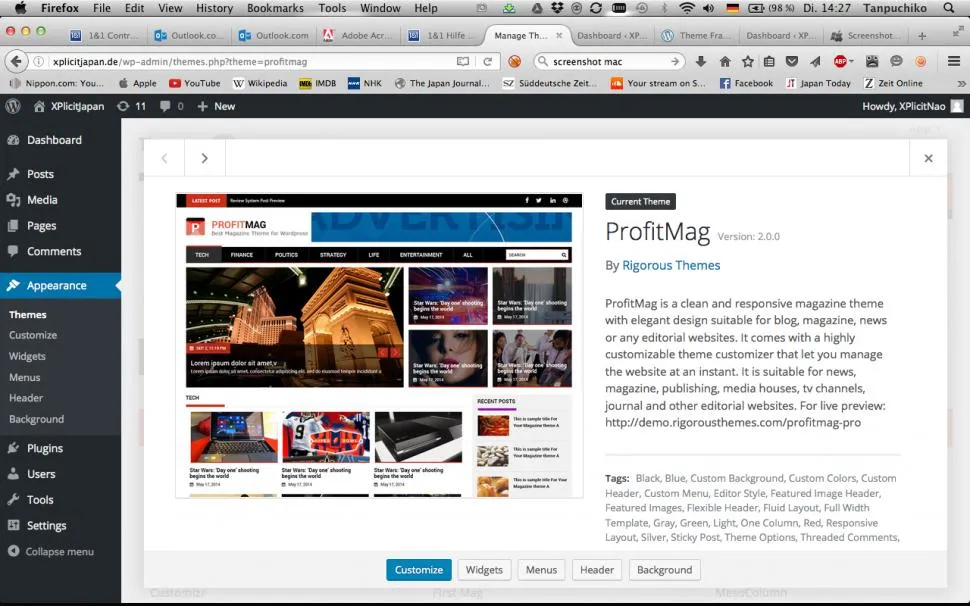Switch to the Adobe Acr... tab
The image size is (970, 606).
tap(358, 36)
